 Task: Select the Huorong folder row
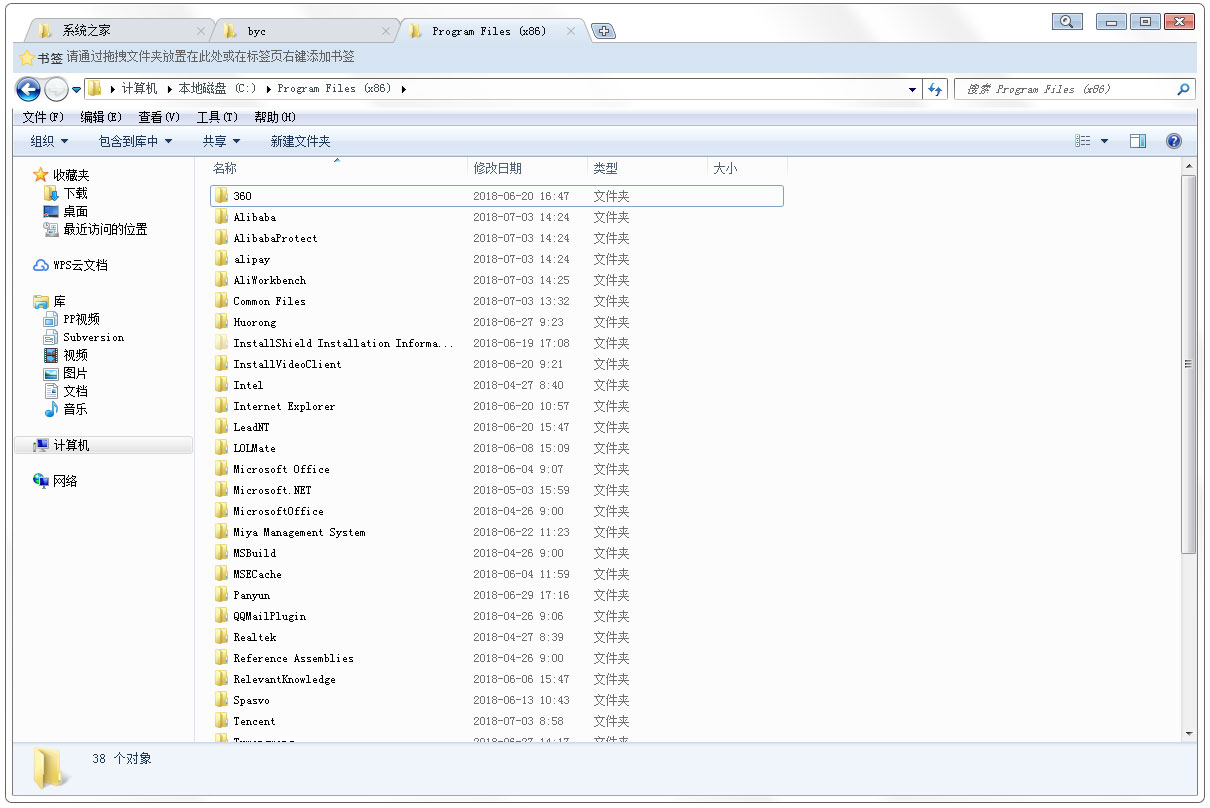[497, 322]
